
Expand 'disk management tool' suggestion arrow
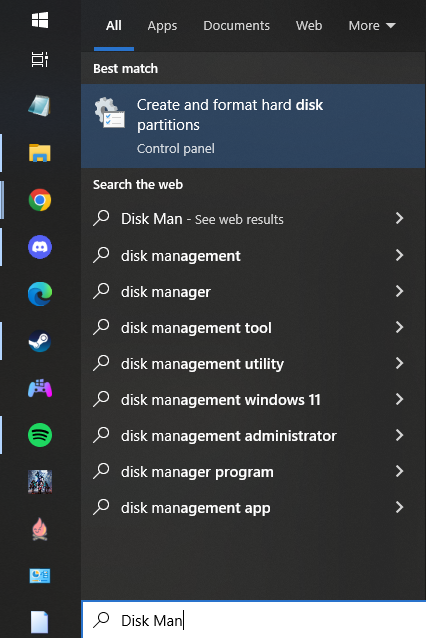point(400,327)
